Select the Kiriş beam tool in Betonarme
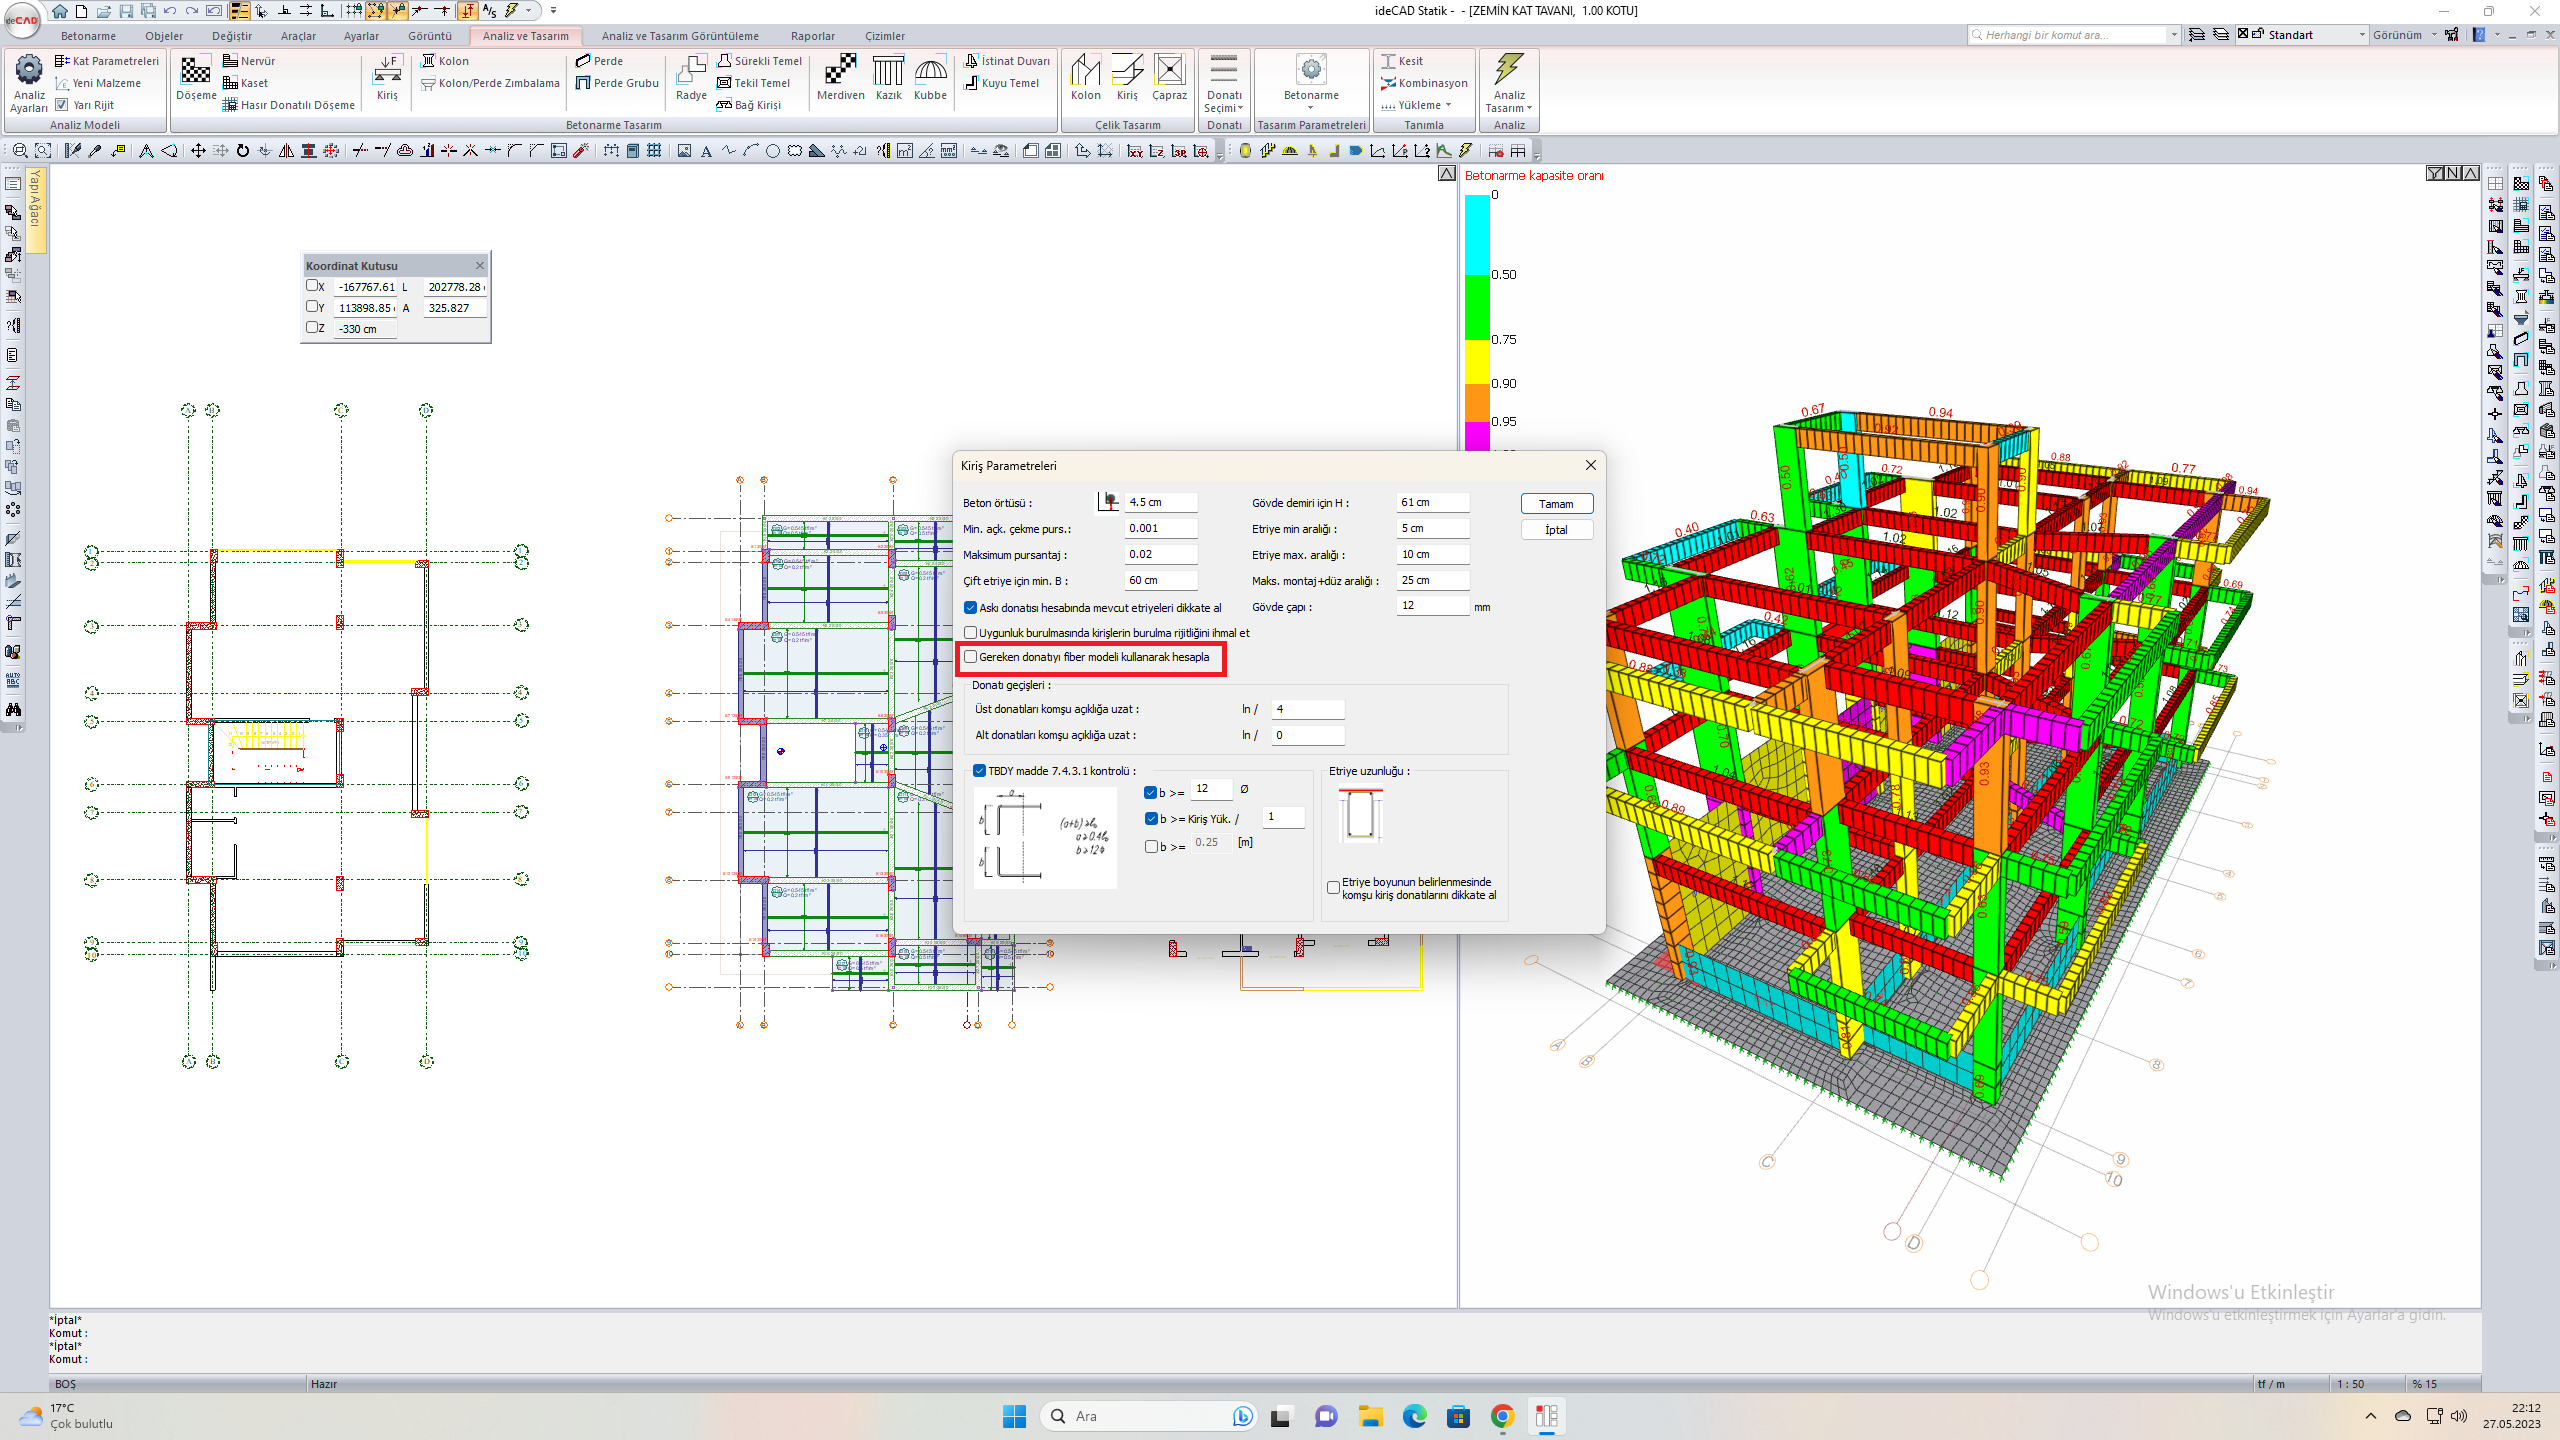Image resolution: width=2560 pixels, height=1440 pixels. tap(387, 78)
